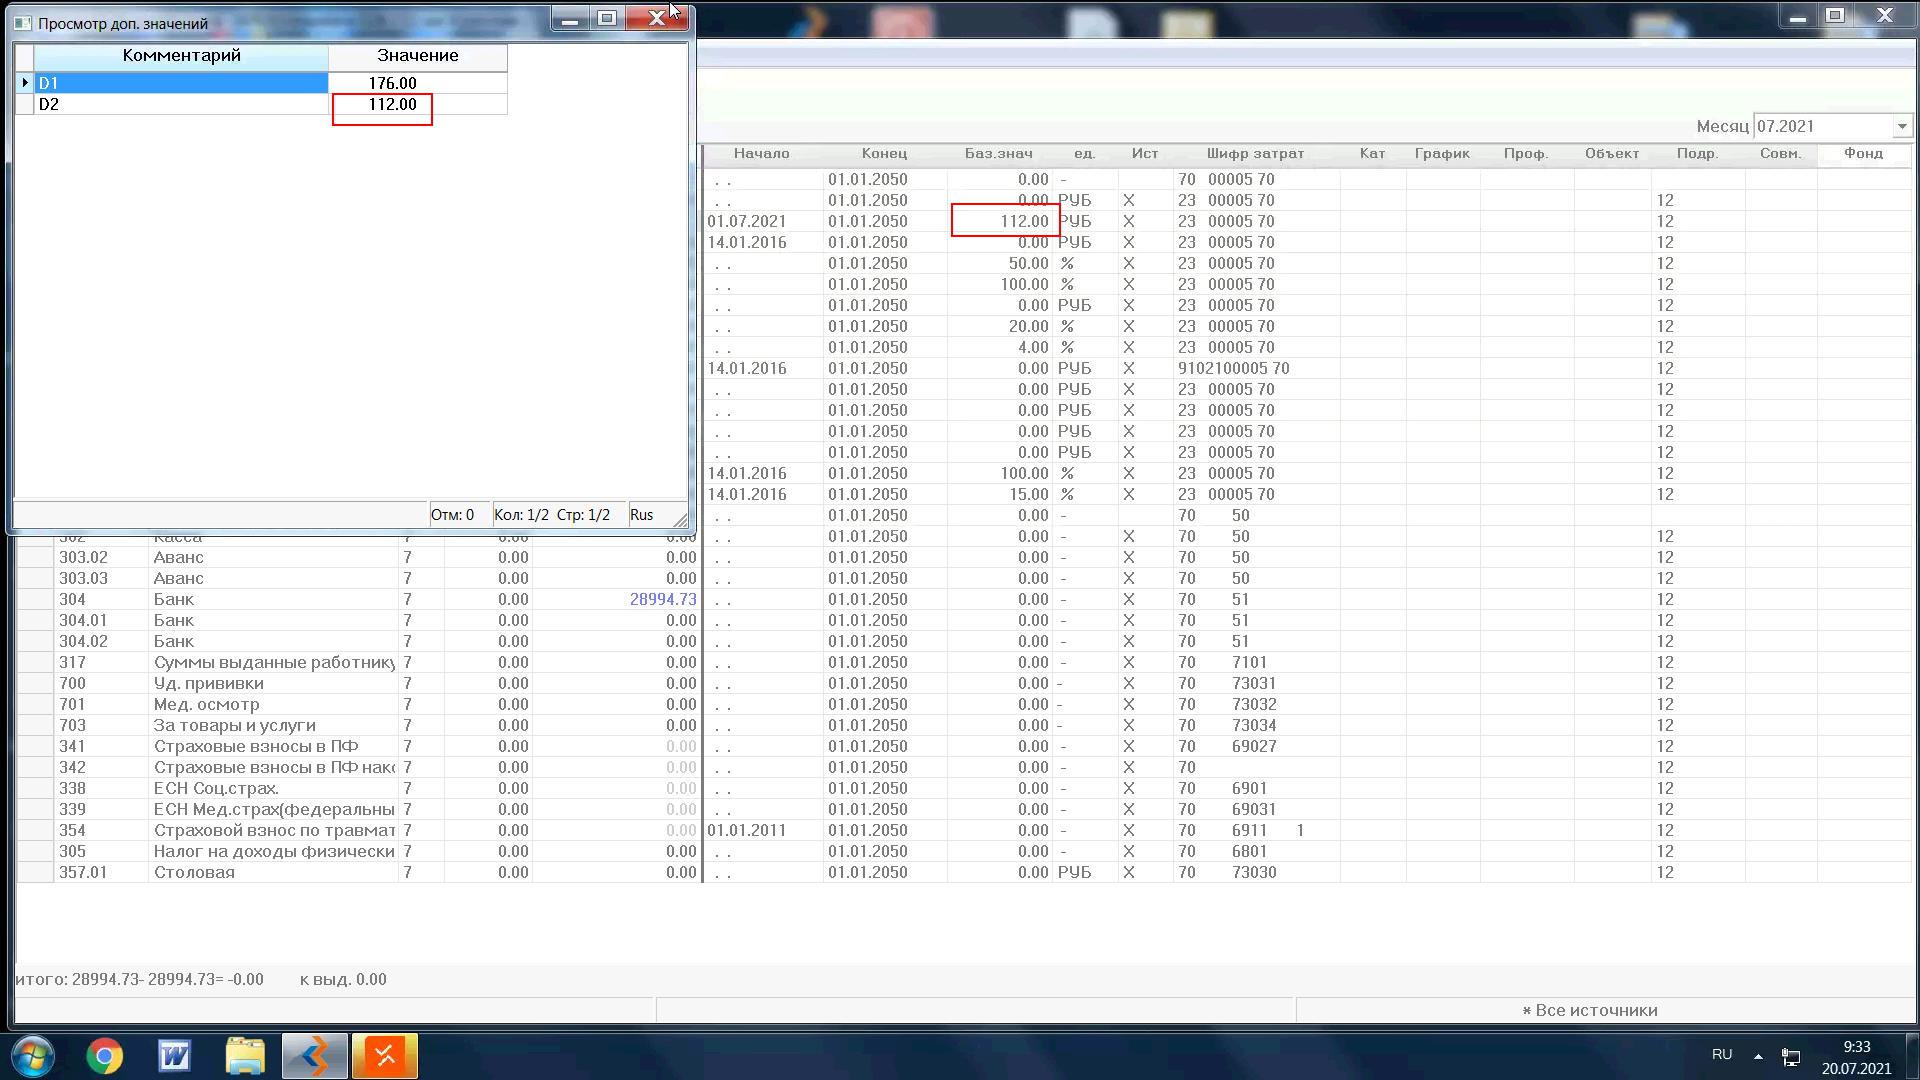The width and height of the screenshot is (1920, 1080).
Task: Click the Конец column header
Action: pos(884,154)
